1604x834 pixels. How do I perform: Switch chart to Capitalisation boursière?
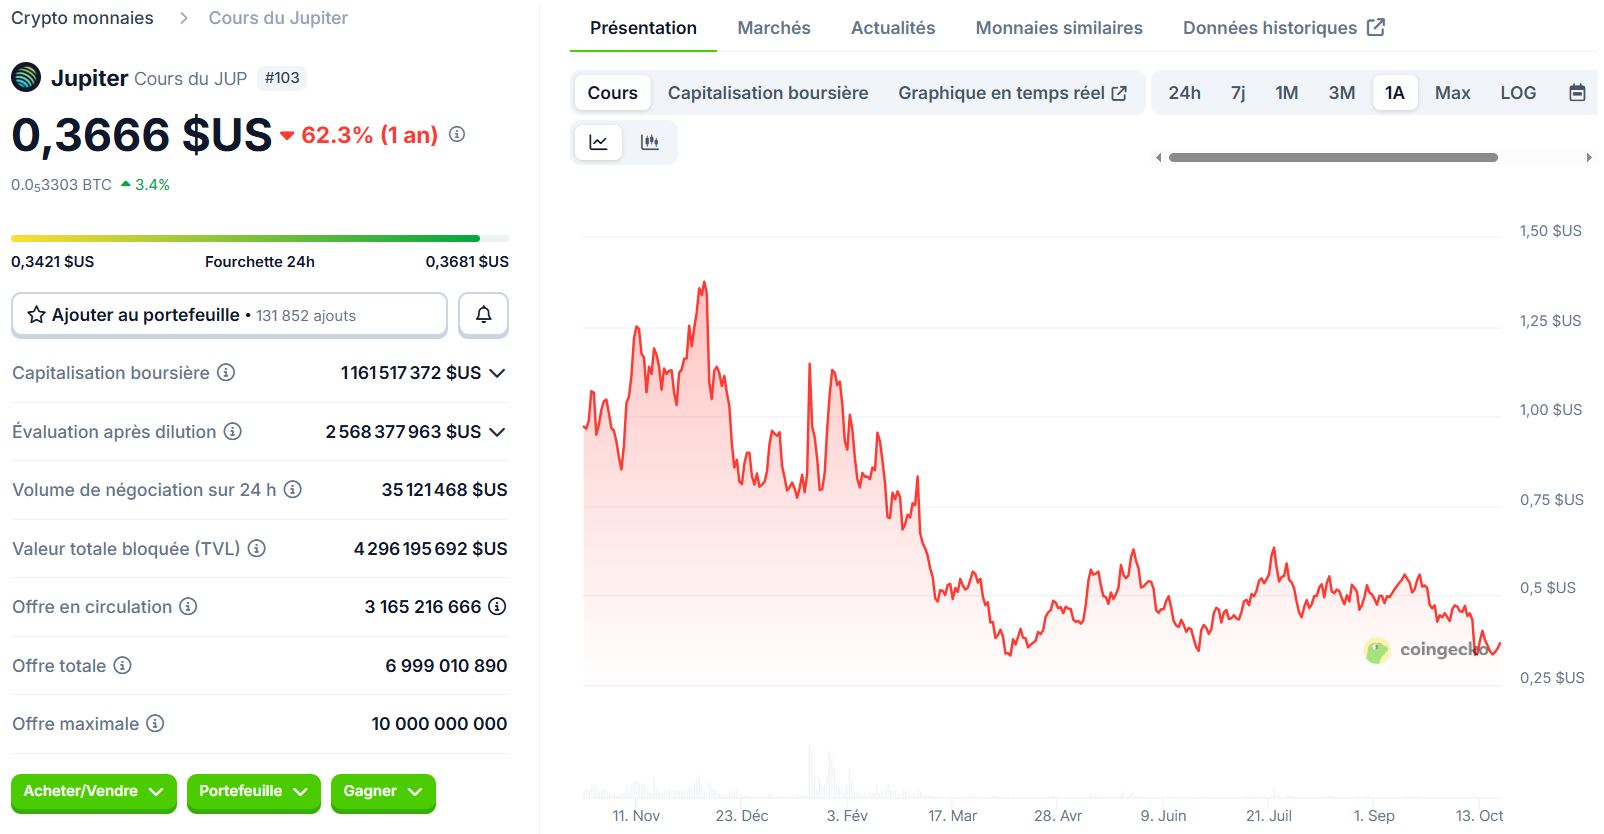click(768, 93)
